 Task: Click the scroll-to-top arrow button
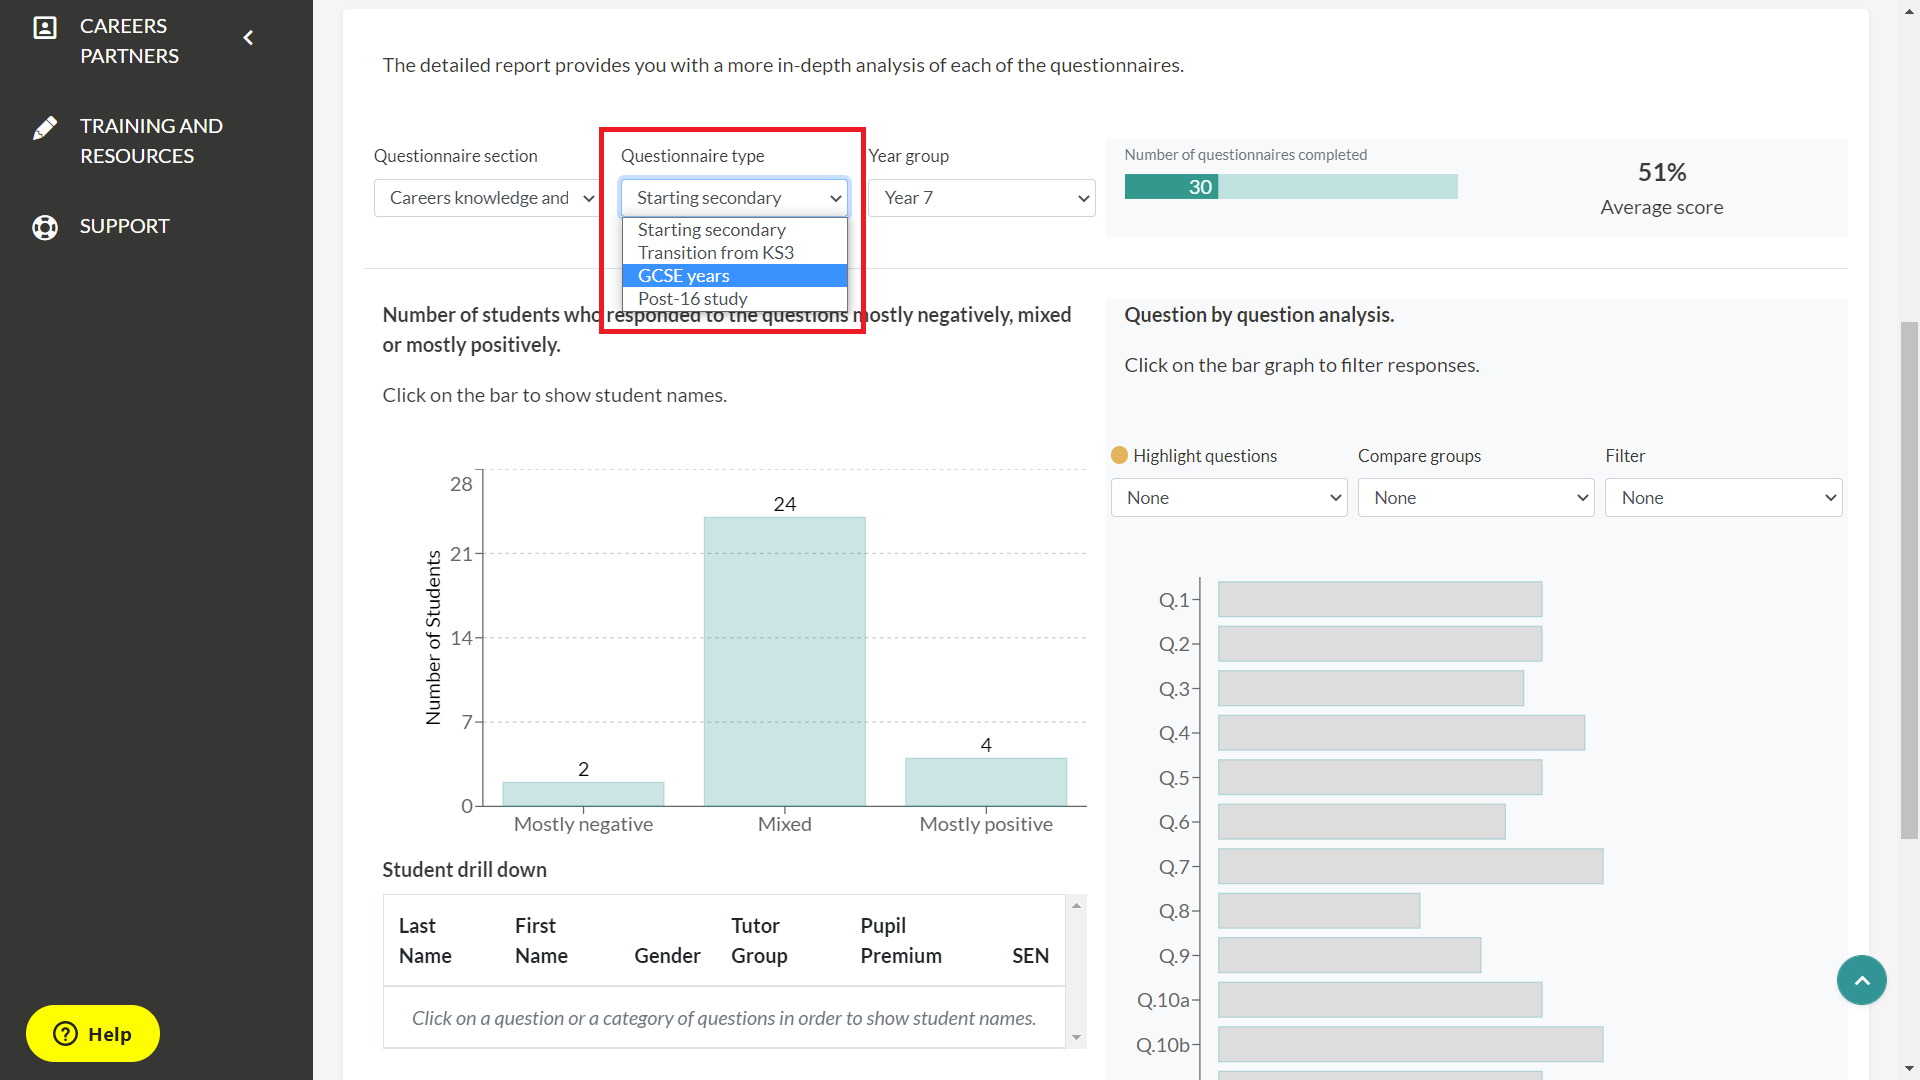1861,980
